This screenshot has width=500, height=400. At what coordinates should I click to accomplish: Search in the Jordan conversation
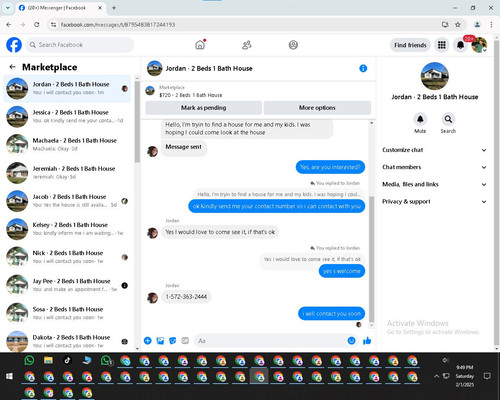point(448,119)
